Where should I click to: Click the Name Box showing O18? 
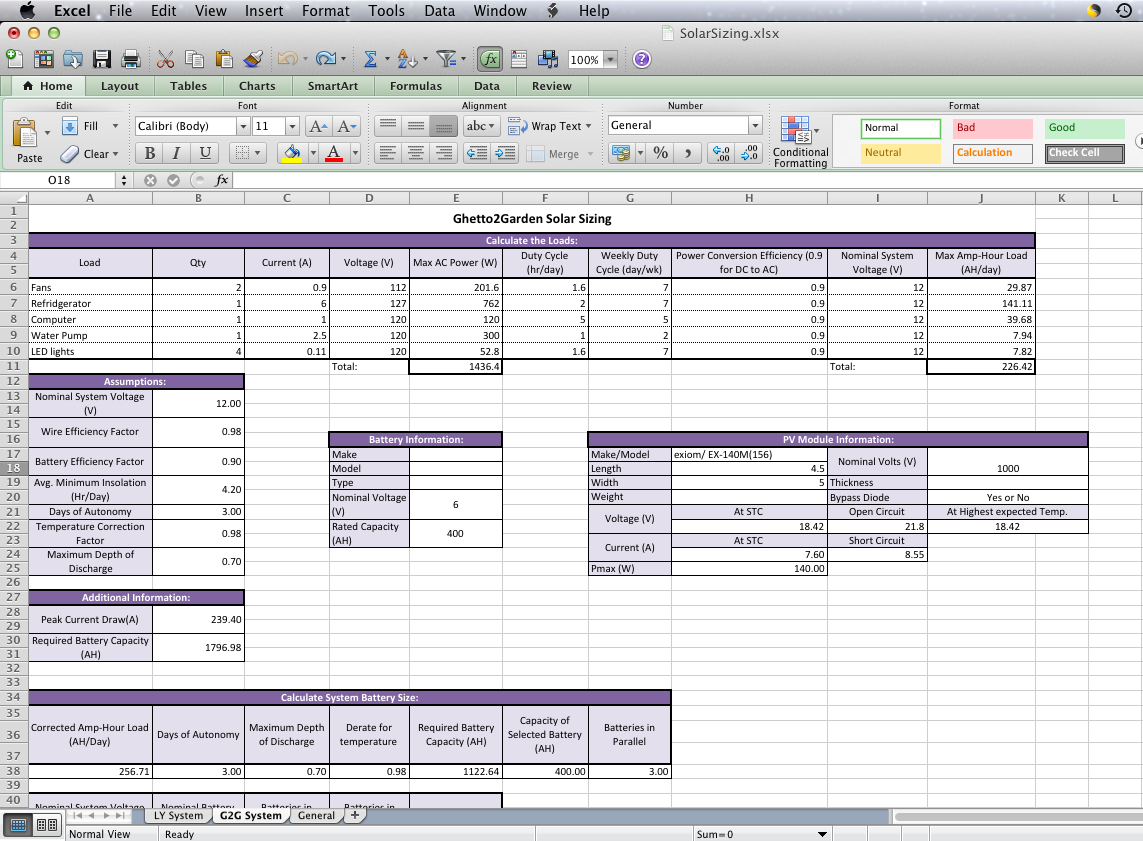tap(59, 180)
